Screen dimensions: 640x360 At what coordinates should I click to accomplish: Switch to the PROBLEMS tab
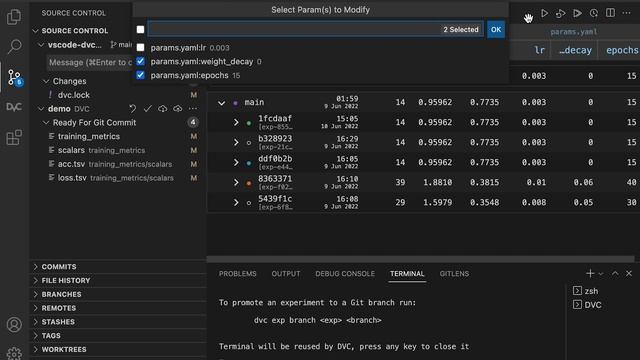[238, 273]
